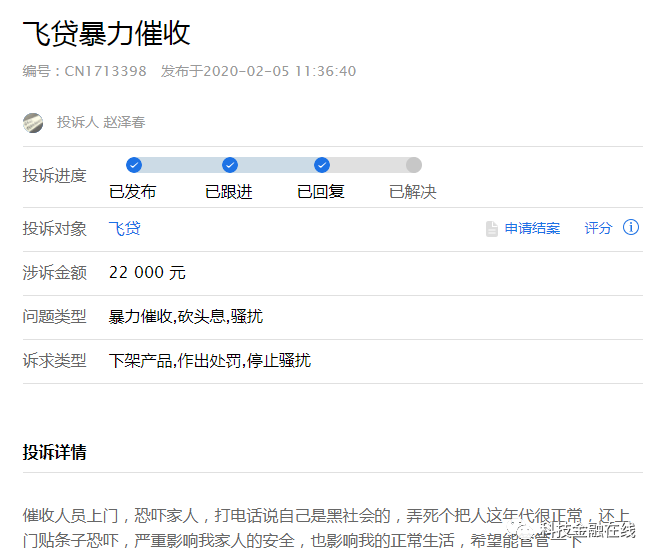This screenshot has height=559, width=656.
Task: Click the 已跟进 progress label
Action: pos(229,192)
